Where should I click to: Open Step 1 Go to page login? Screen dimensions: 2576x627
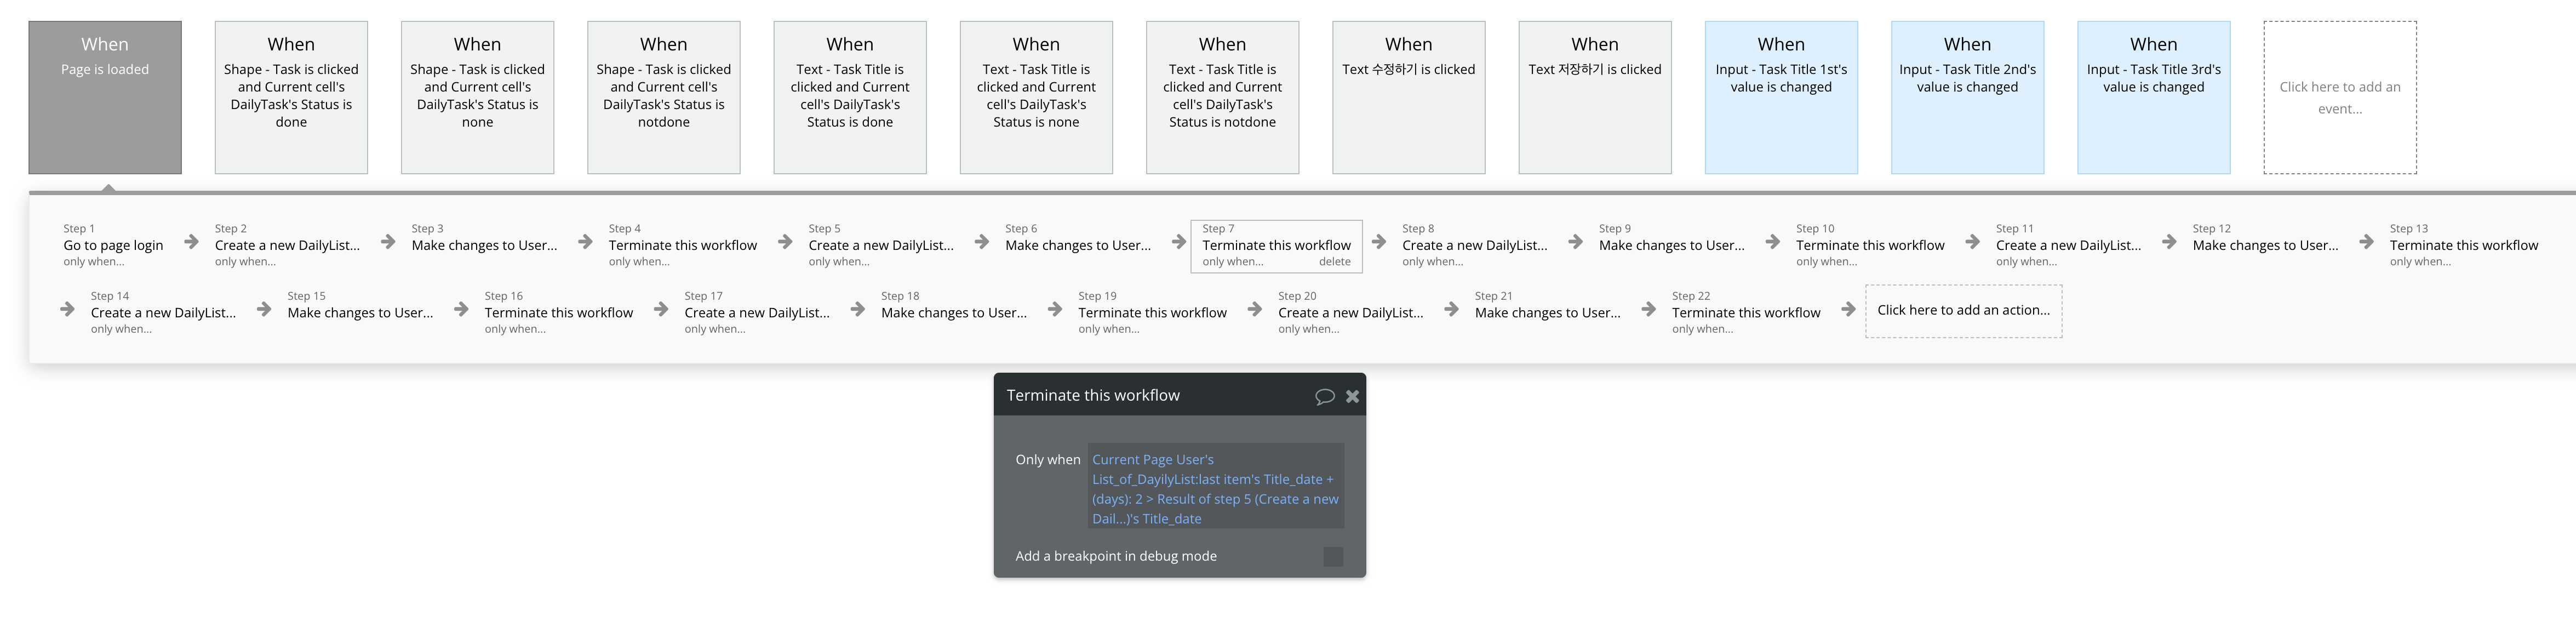[x=113, y=245]
